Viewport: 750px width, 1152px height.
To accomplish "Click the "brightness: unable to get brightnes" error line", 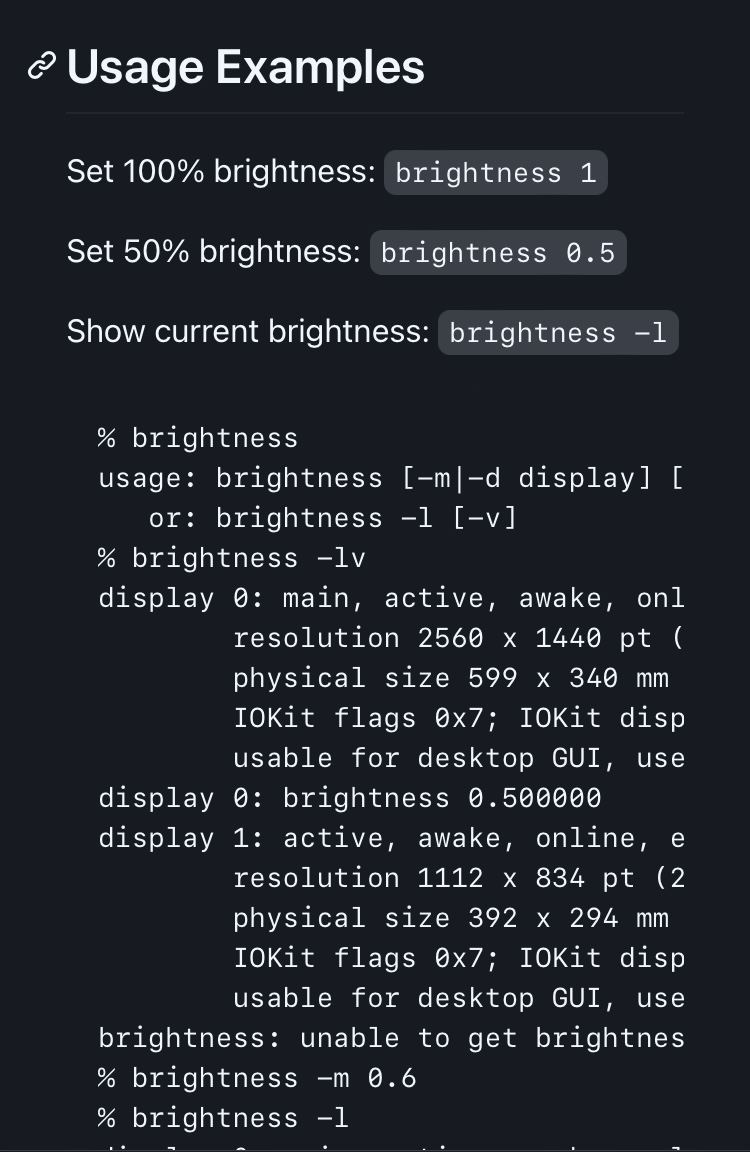I will click(x=390, y=1038).
